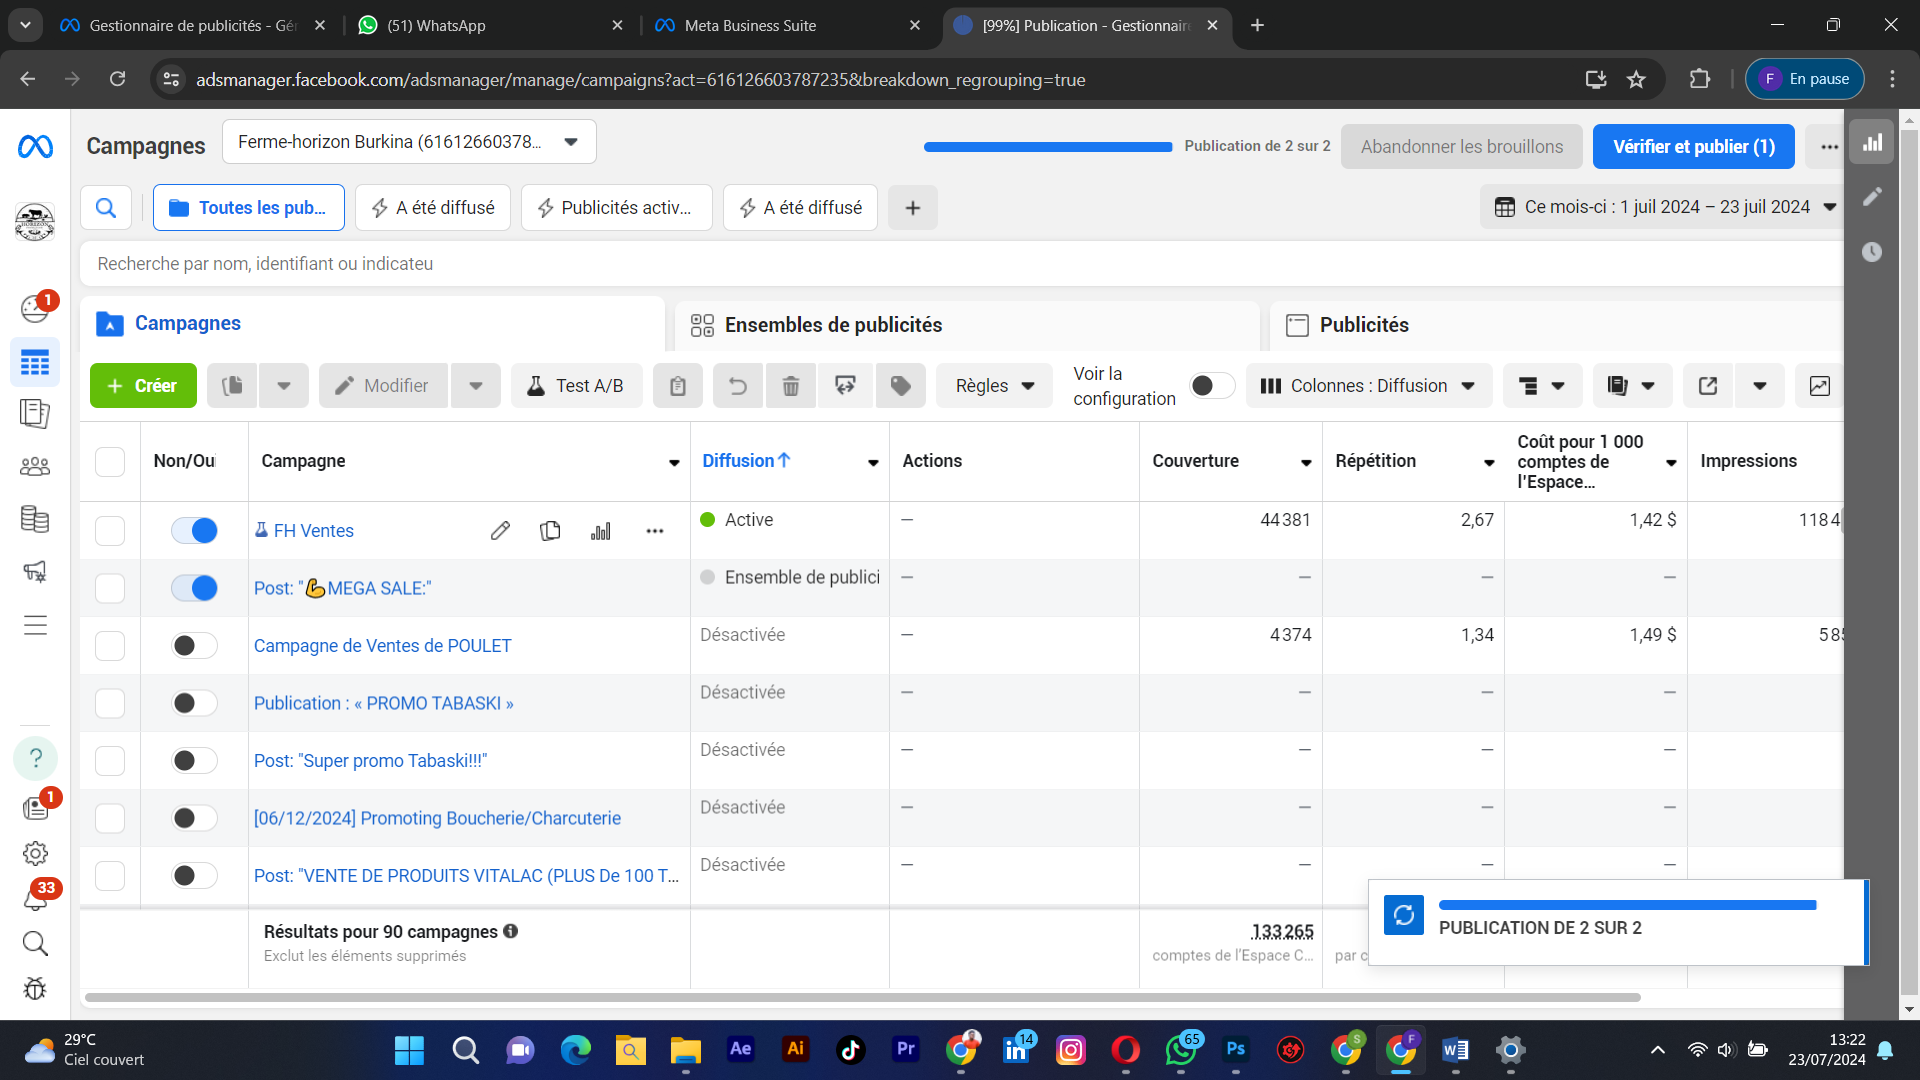Click the edit pencil icon on FH Ventes
1920x1080 pixels.
pos(500,531)
